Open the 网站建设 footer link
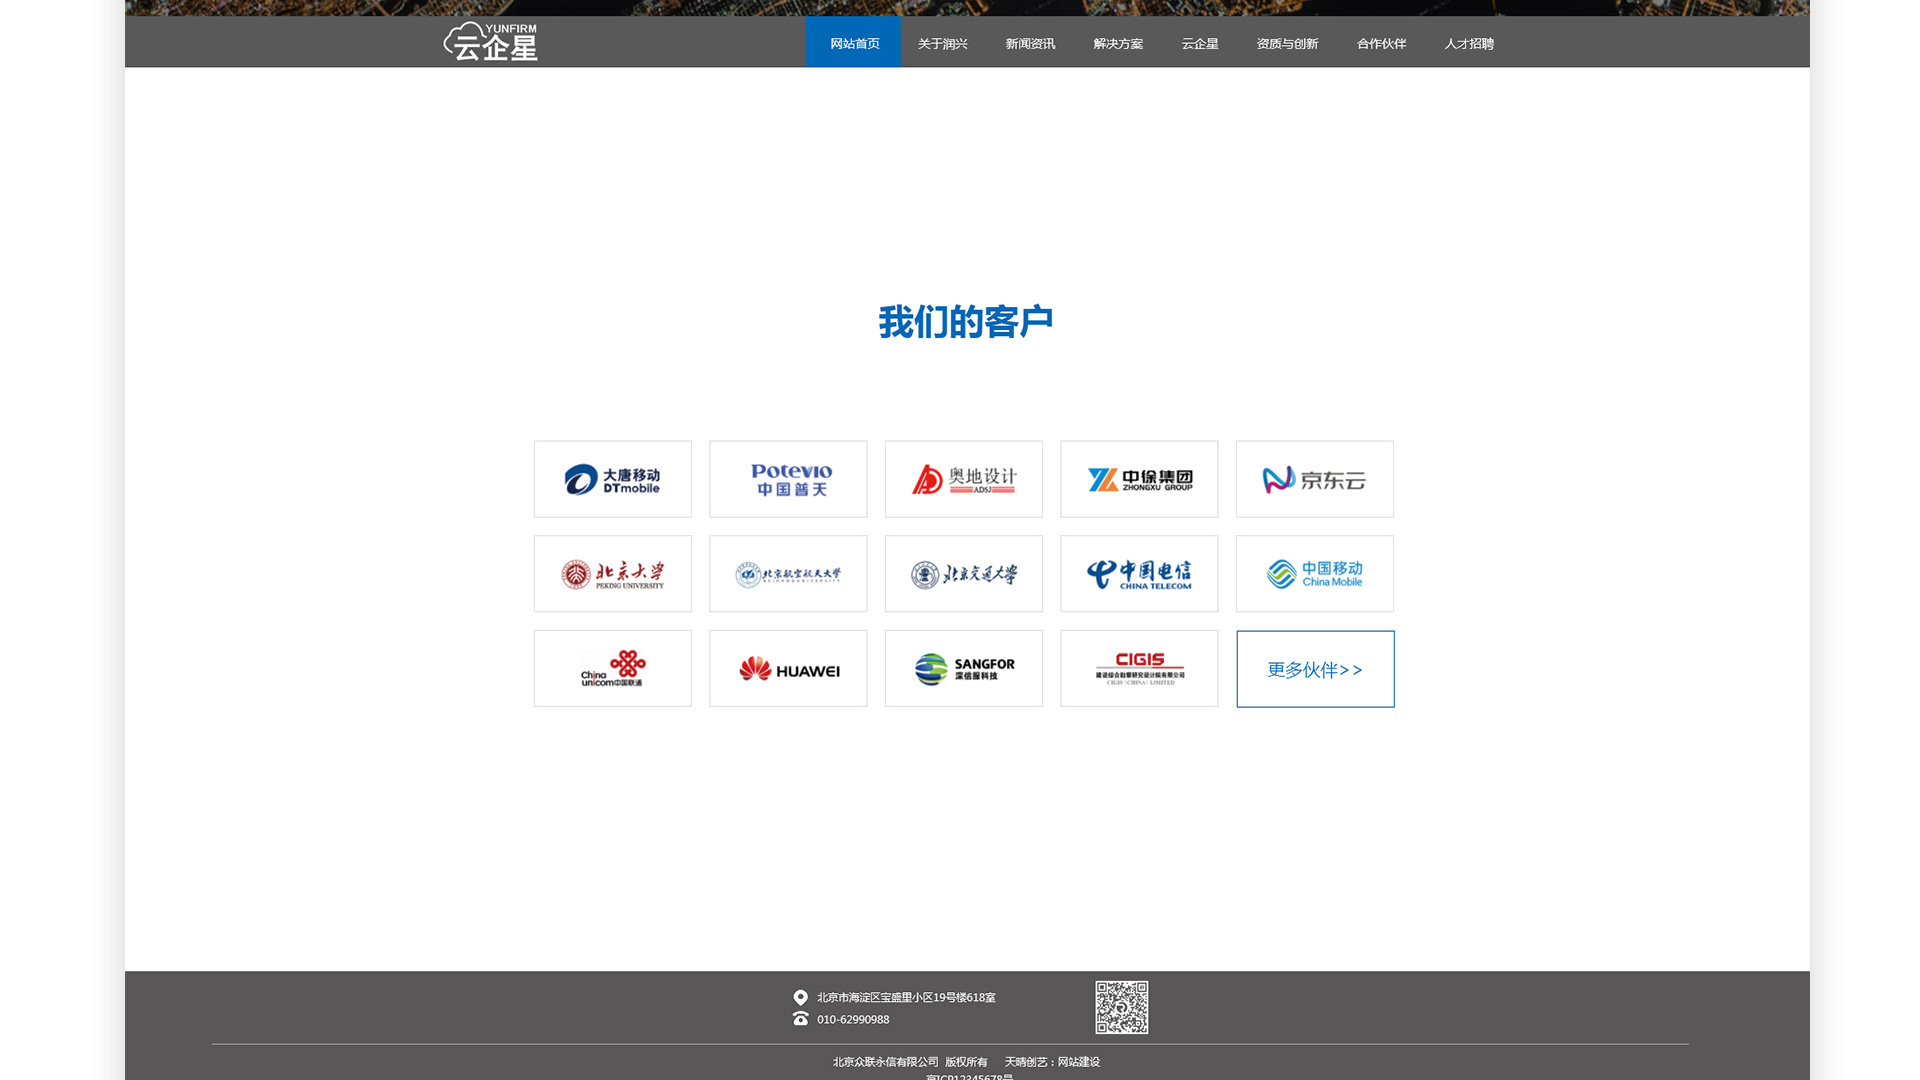 1078,1062
